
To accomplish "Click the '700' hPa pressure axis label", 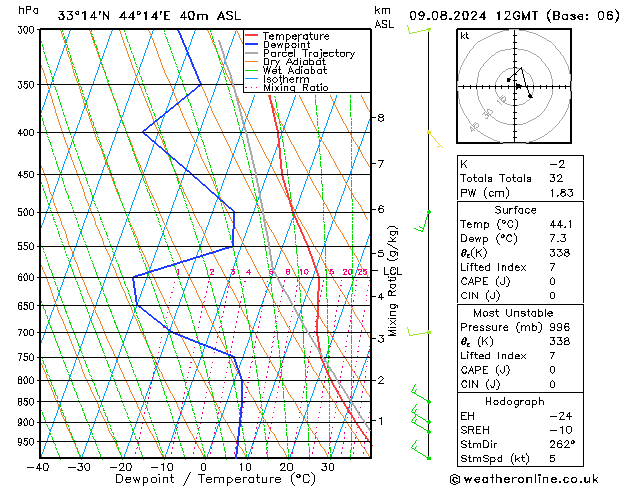I will tap(28, 333).
